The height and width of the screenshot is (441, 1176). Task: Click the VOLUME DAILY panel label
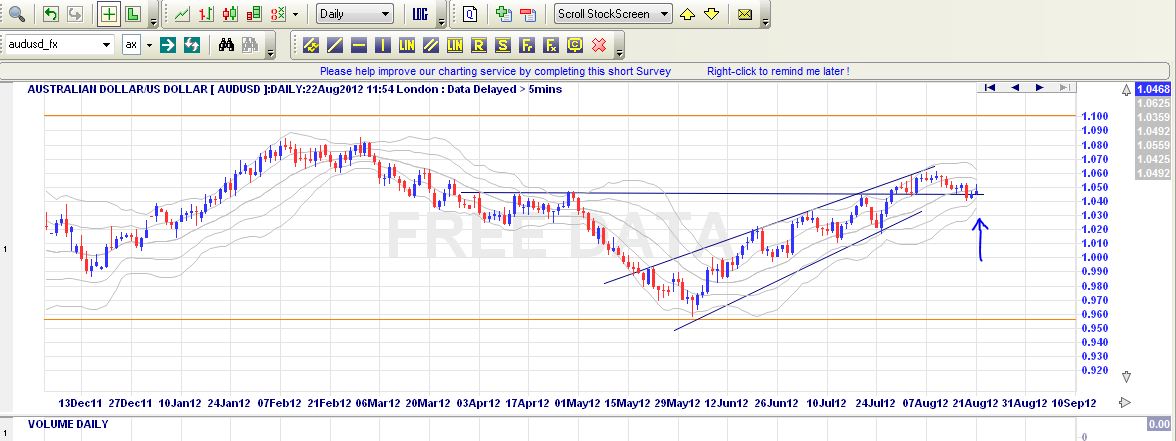point(68,424)
